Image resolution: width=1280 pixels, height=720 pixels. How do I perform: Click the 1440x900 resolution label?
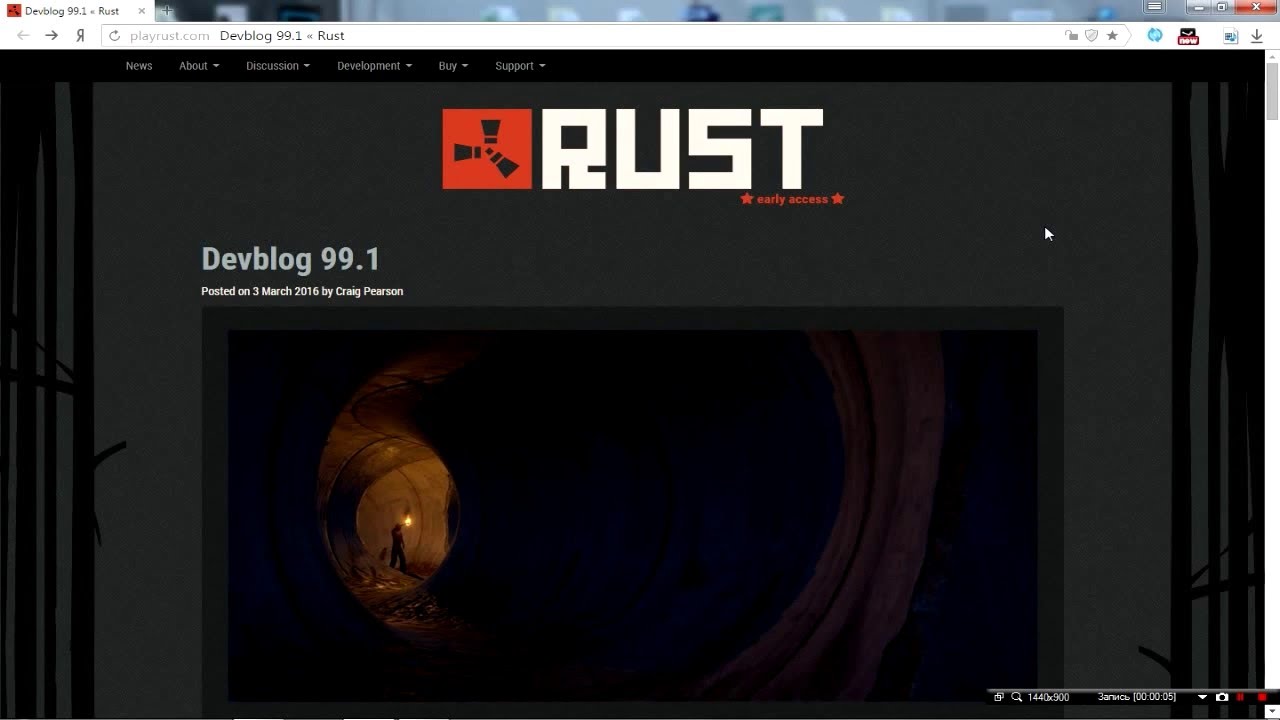point(1048,697)
